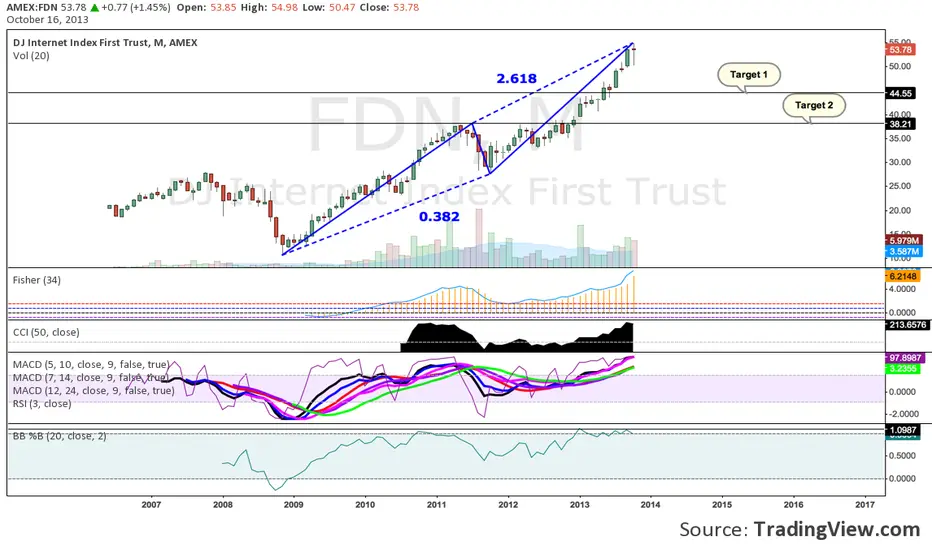Click the 30.00 price axis label
This screenshot has height=550, width=932.
900,162
